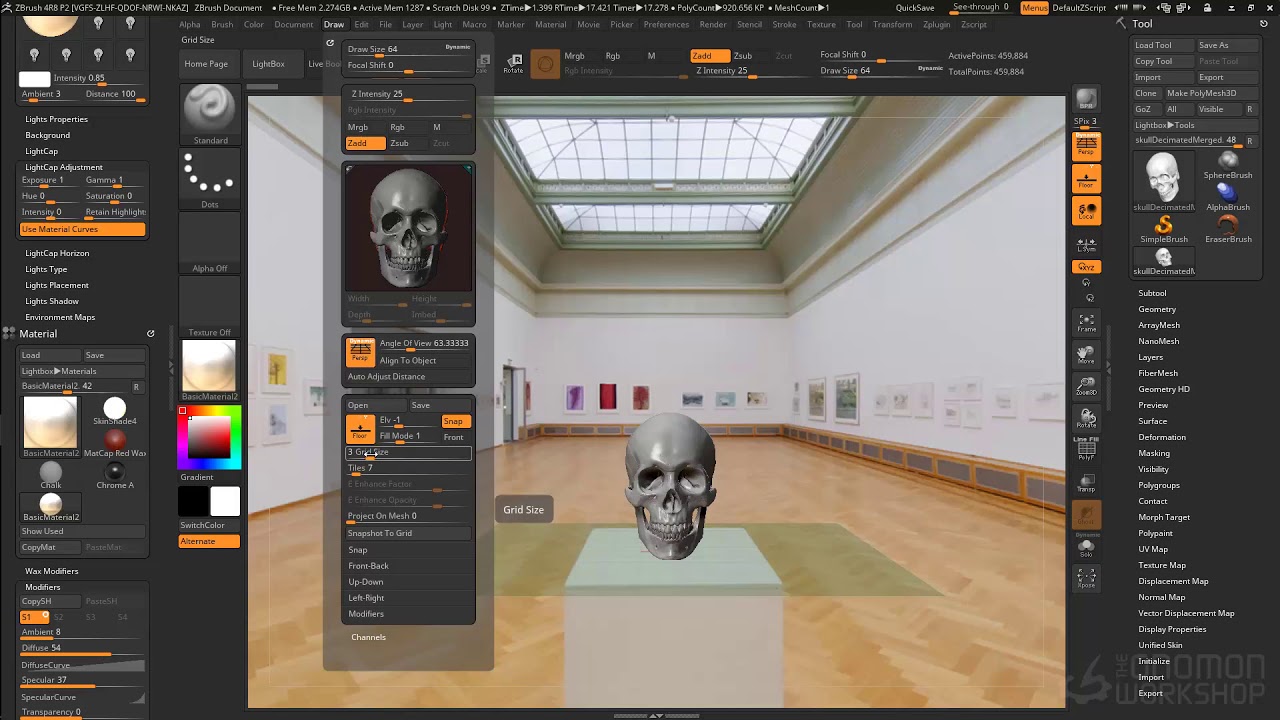The height and width of the screenshot is (720, 1280).
Task: Select the MatCap Red Wax material
Action: [x=115, y=443]
